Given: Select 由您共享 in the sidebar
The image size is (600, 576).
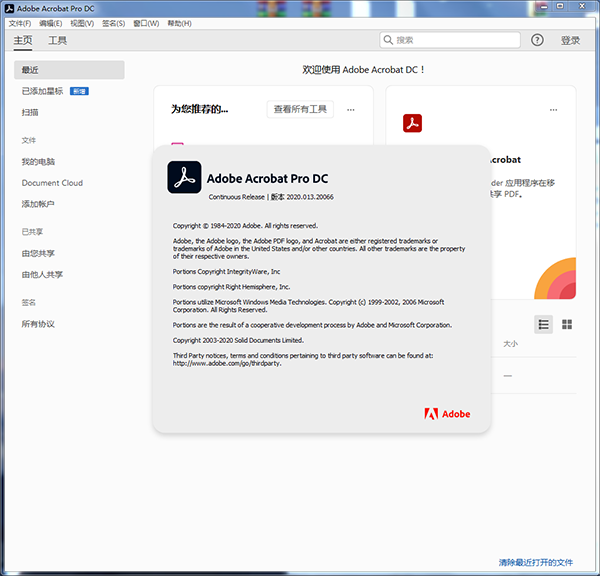Looking at the screenshot, I should pos(38,253).
